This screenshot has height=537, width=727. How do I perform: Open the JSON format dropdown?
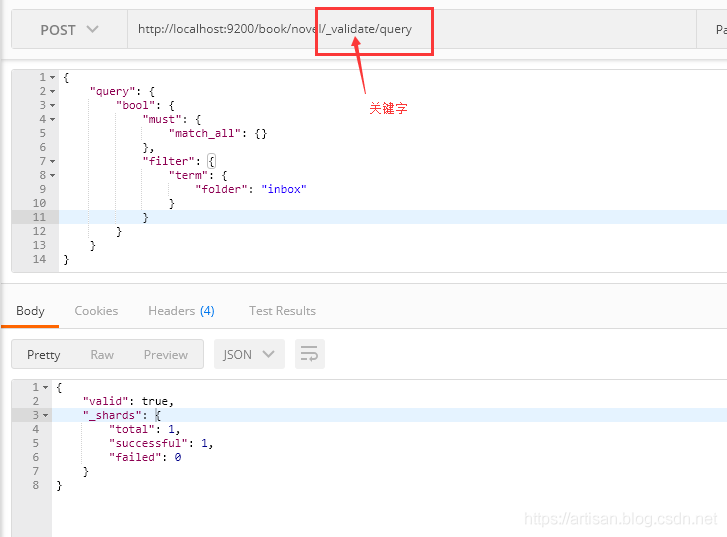(249, 354)
